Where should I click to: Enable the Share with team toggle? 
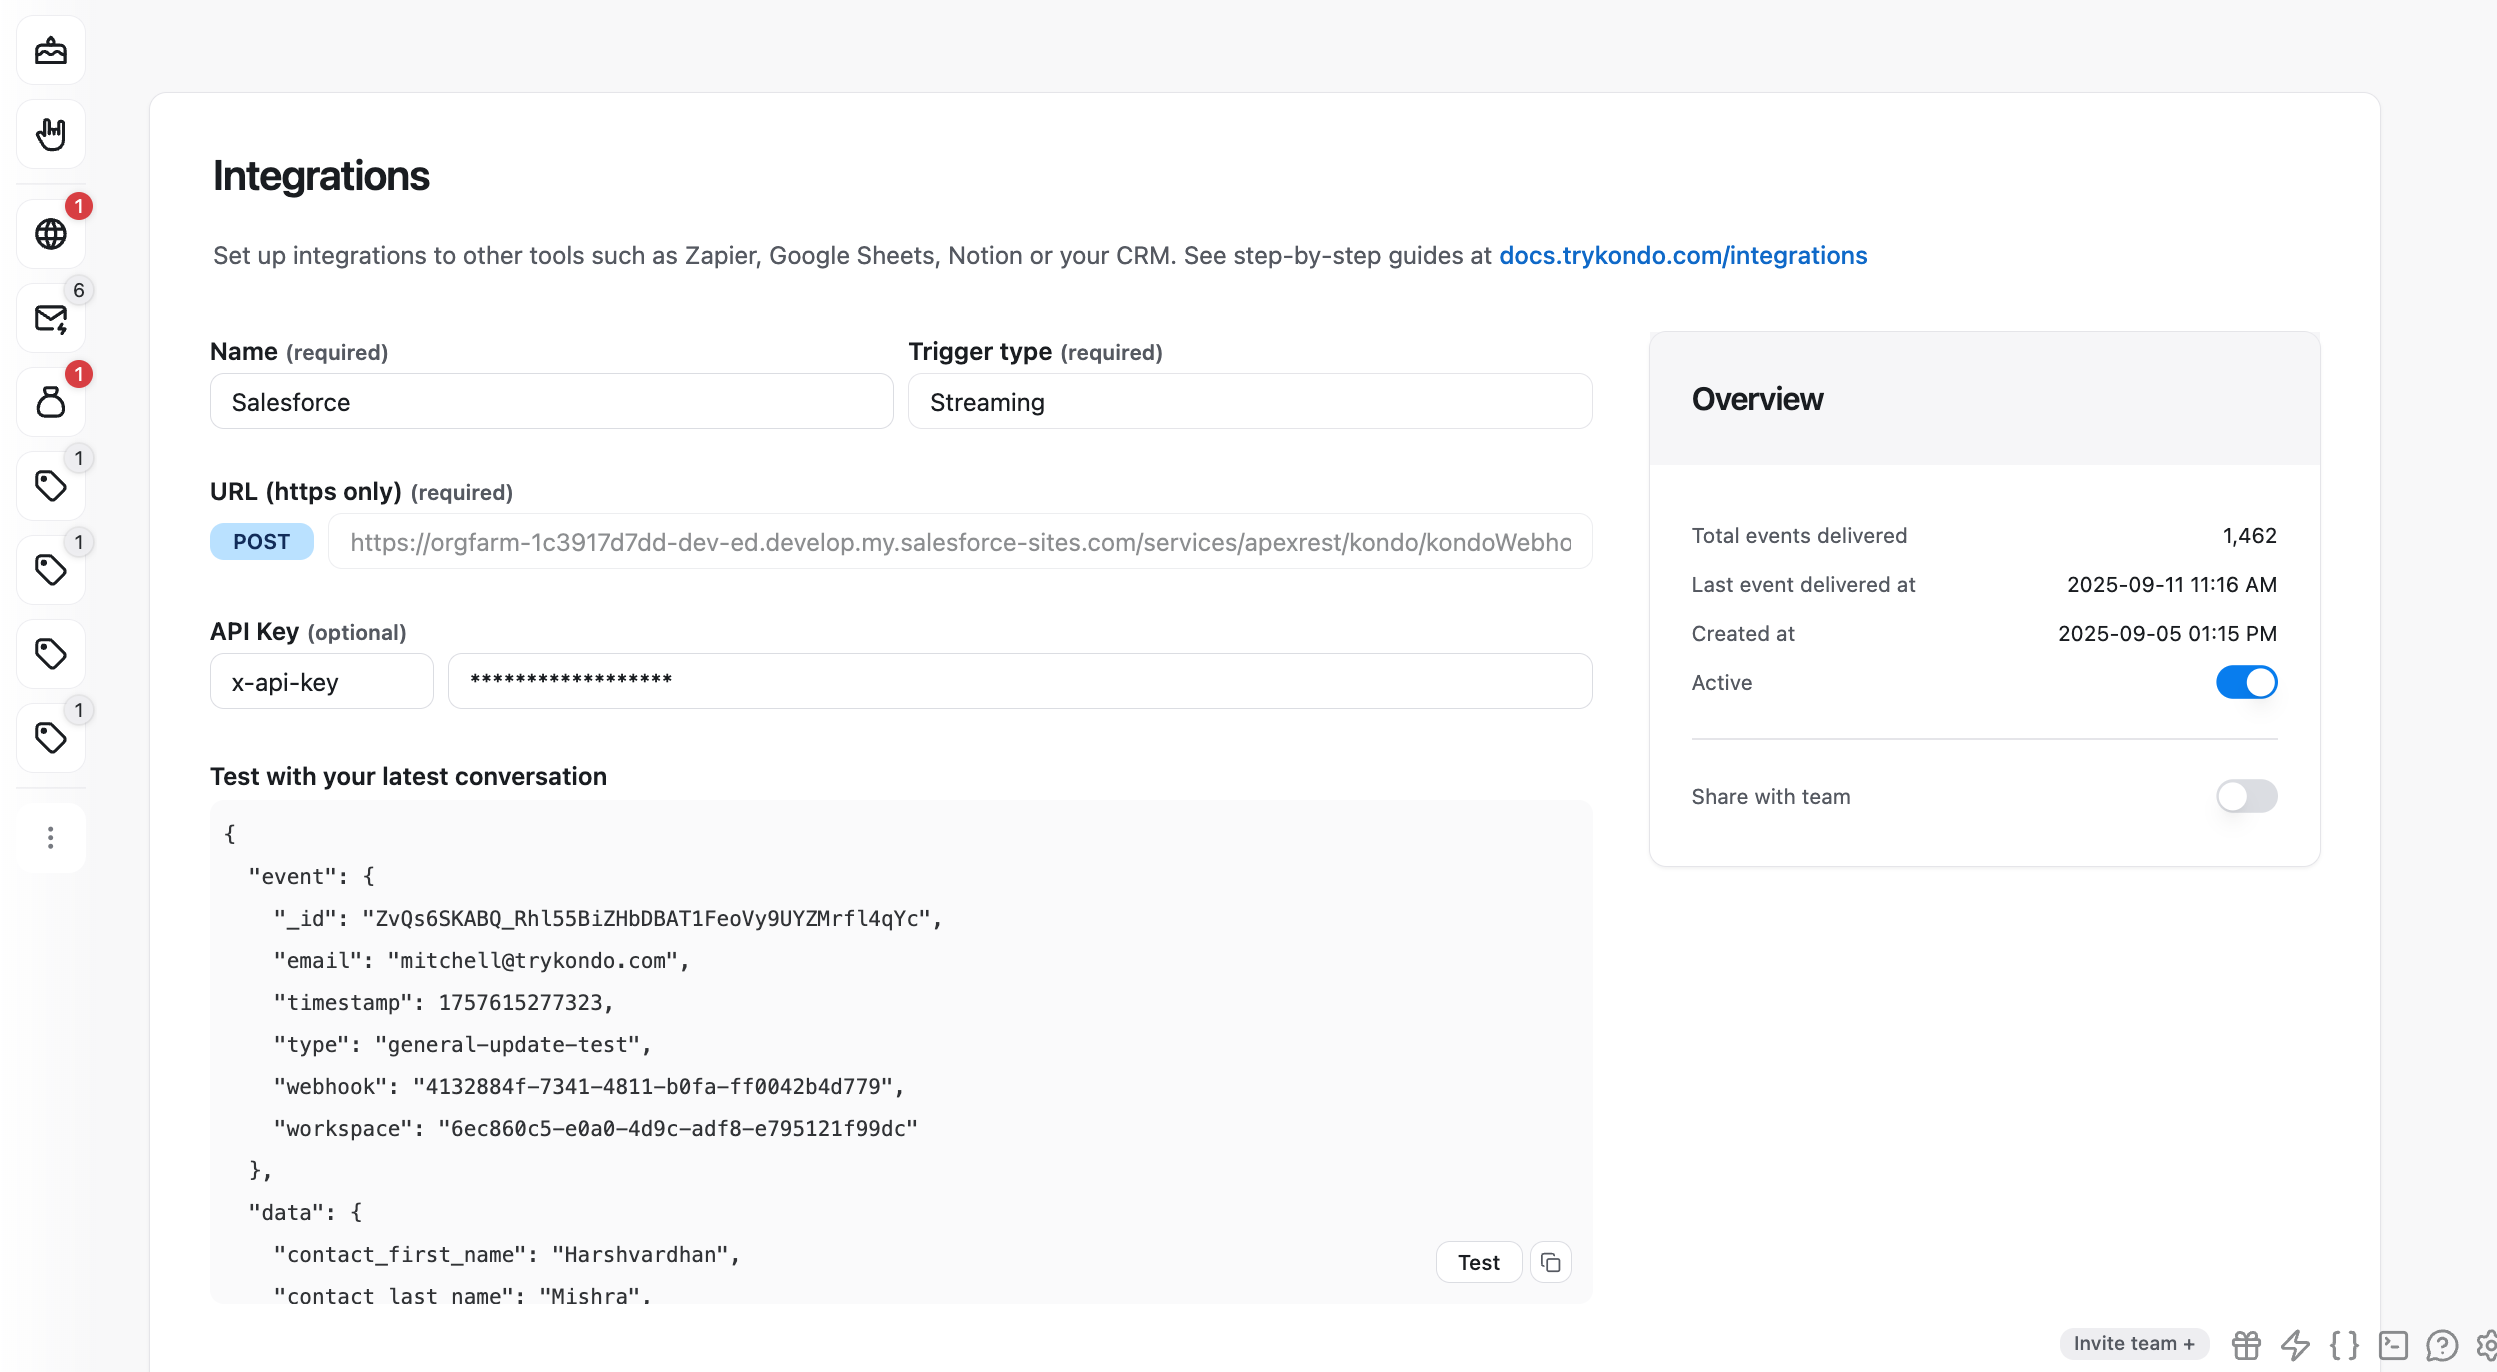point(2246,796)
